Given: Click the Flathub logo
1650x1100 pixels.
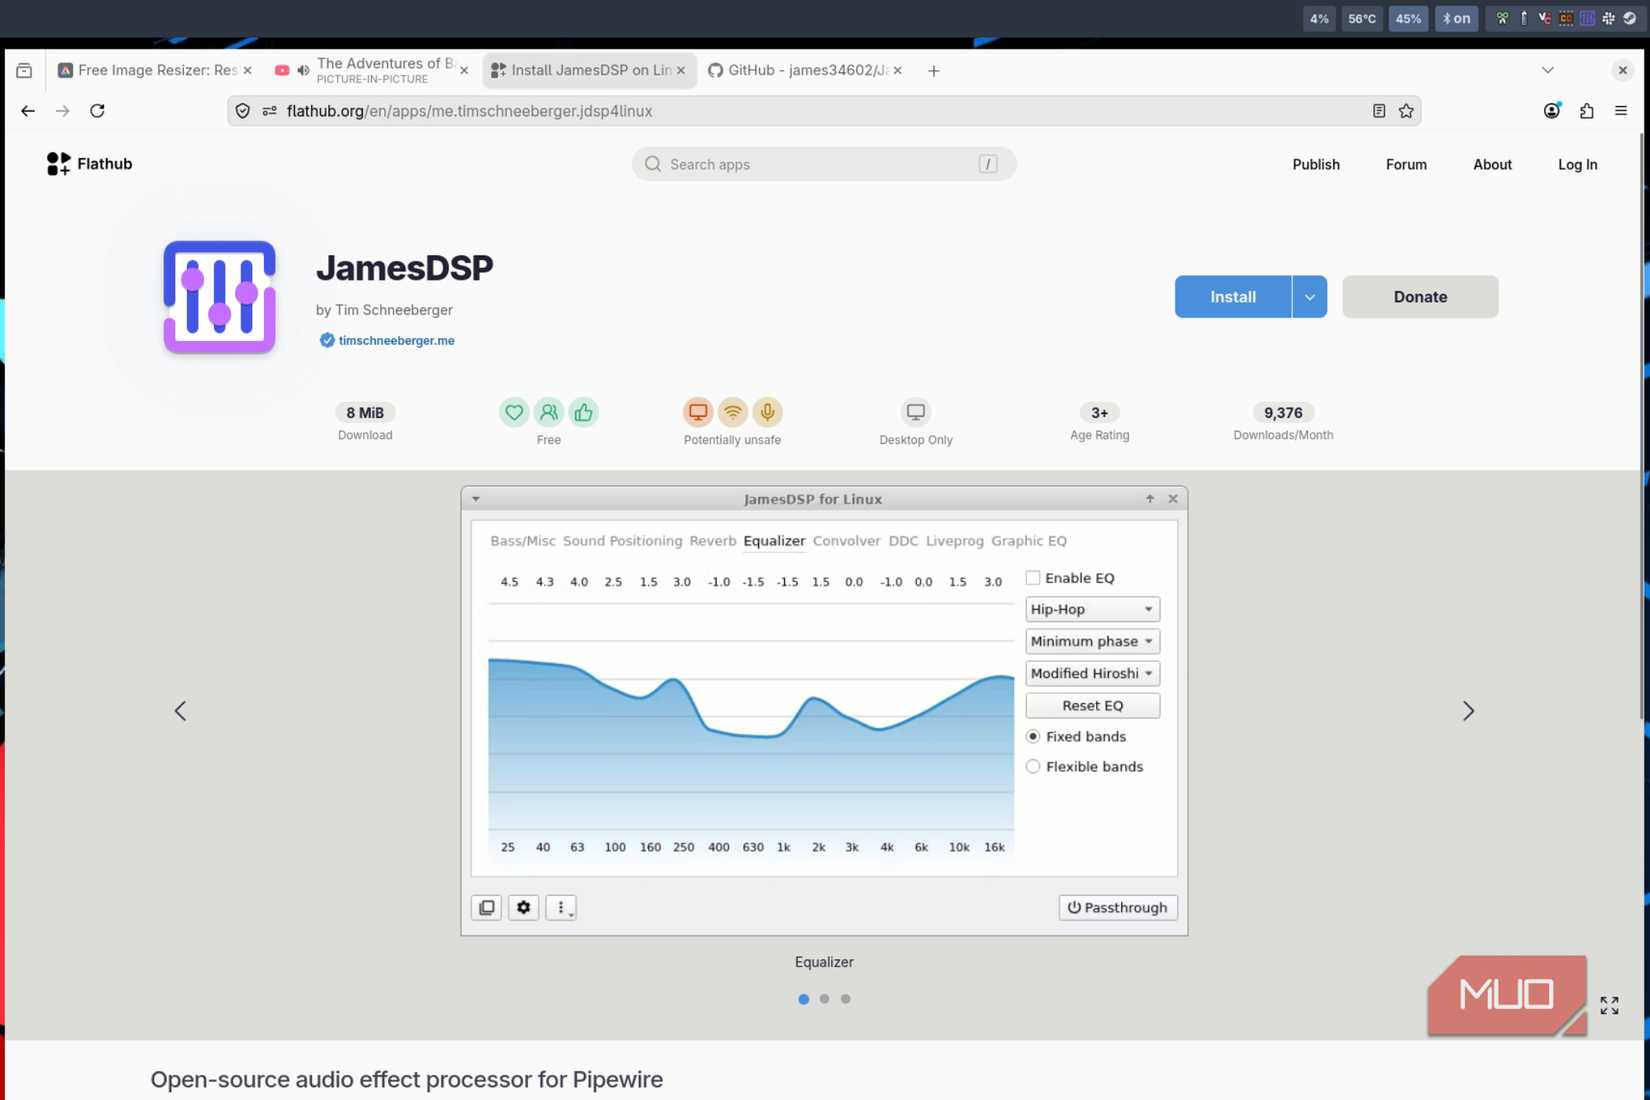Looking at the screenshot, I should click(89, 164).
